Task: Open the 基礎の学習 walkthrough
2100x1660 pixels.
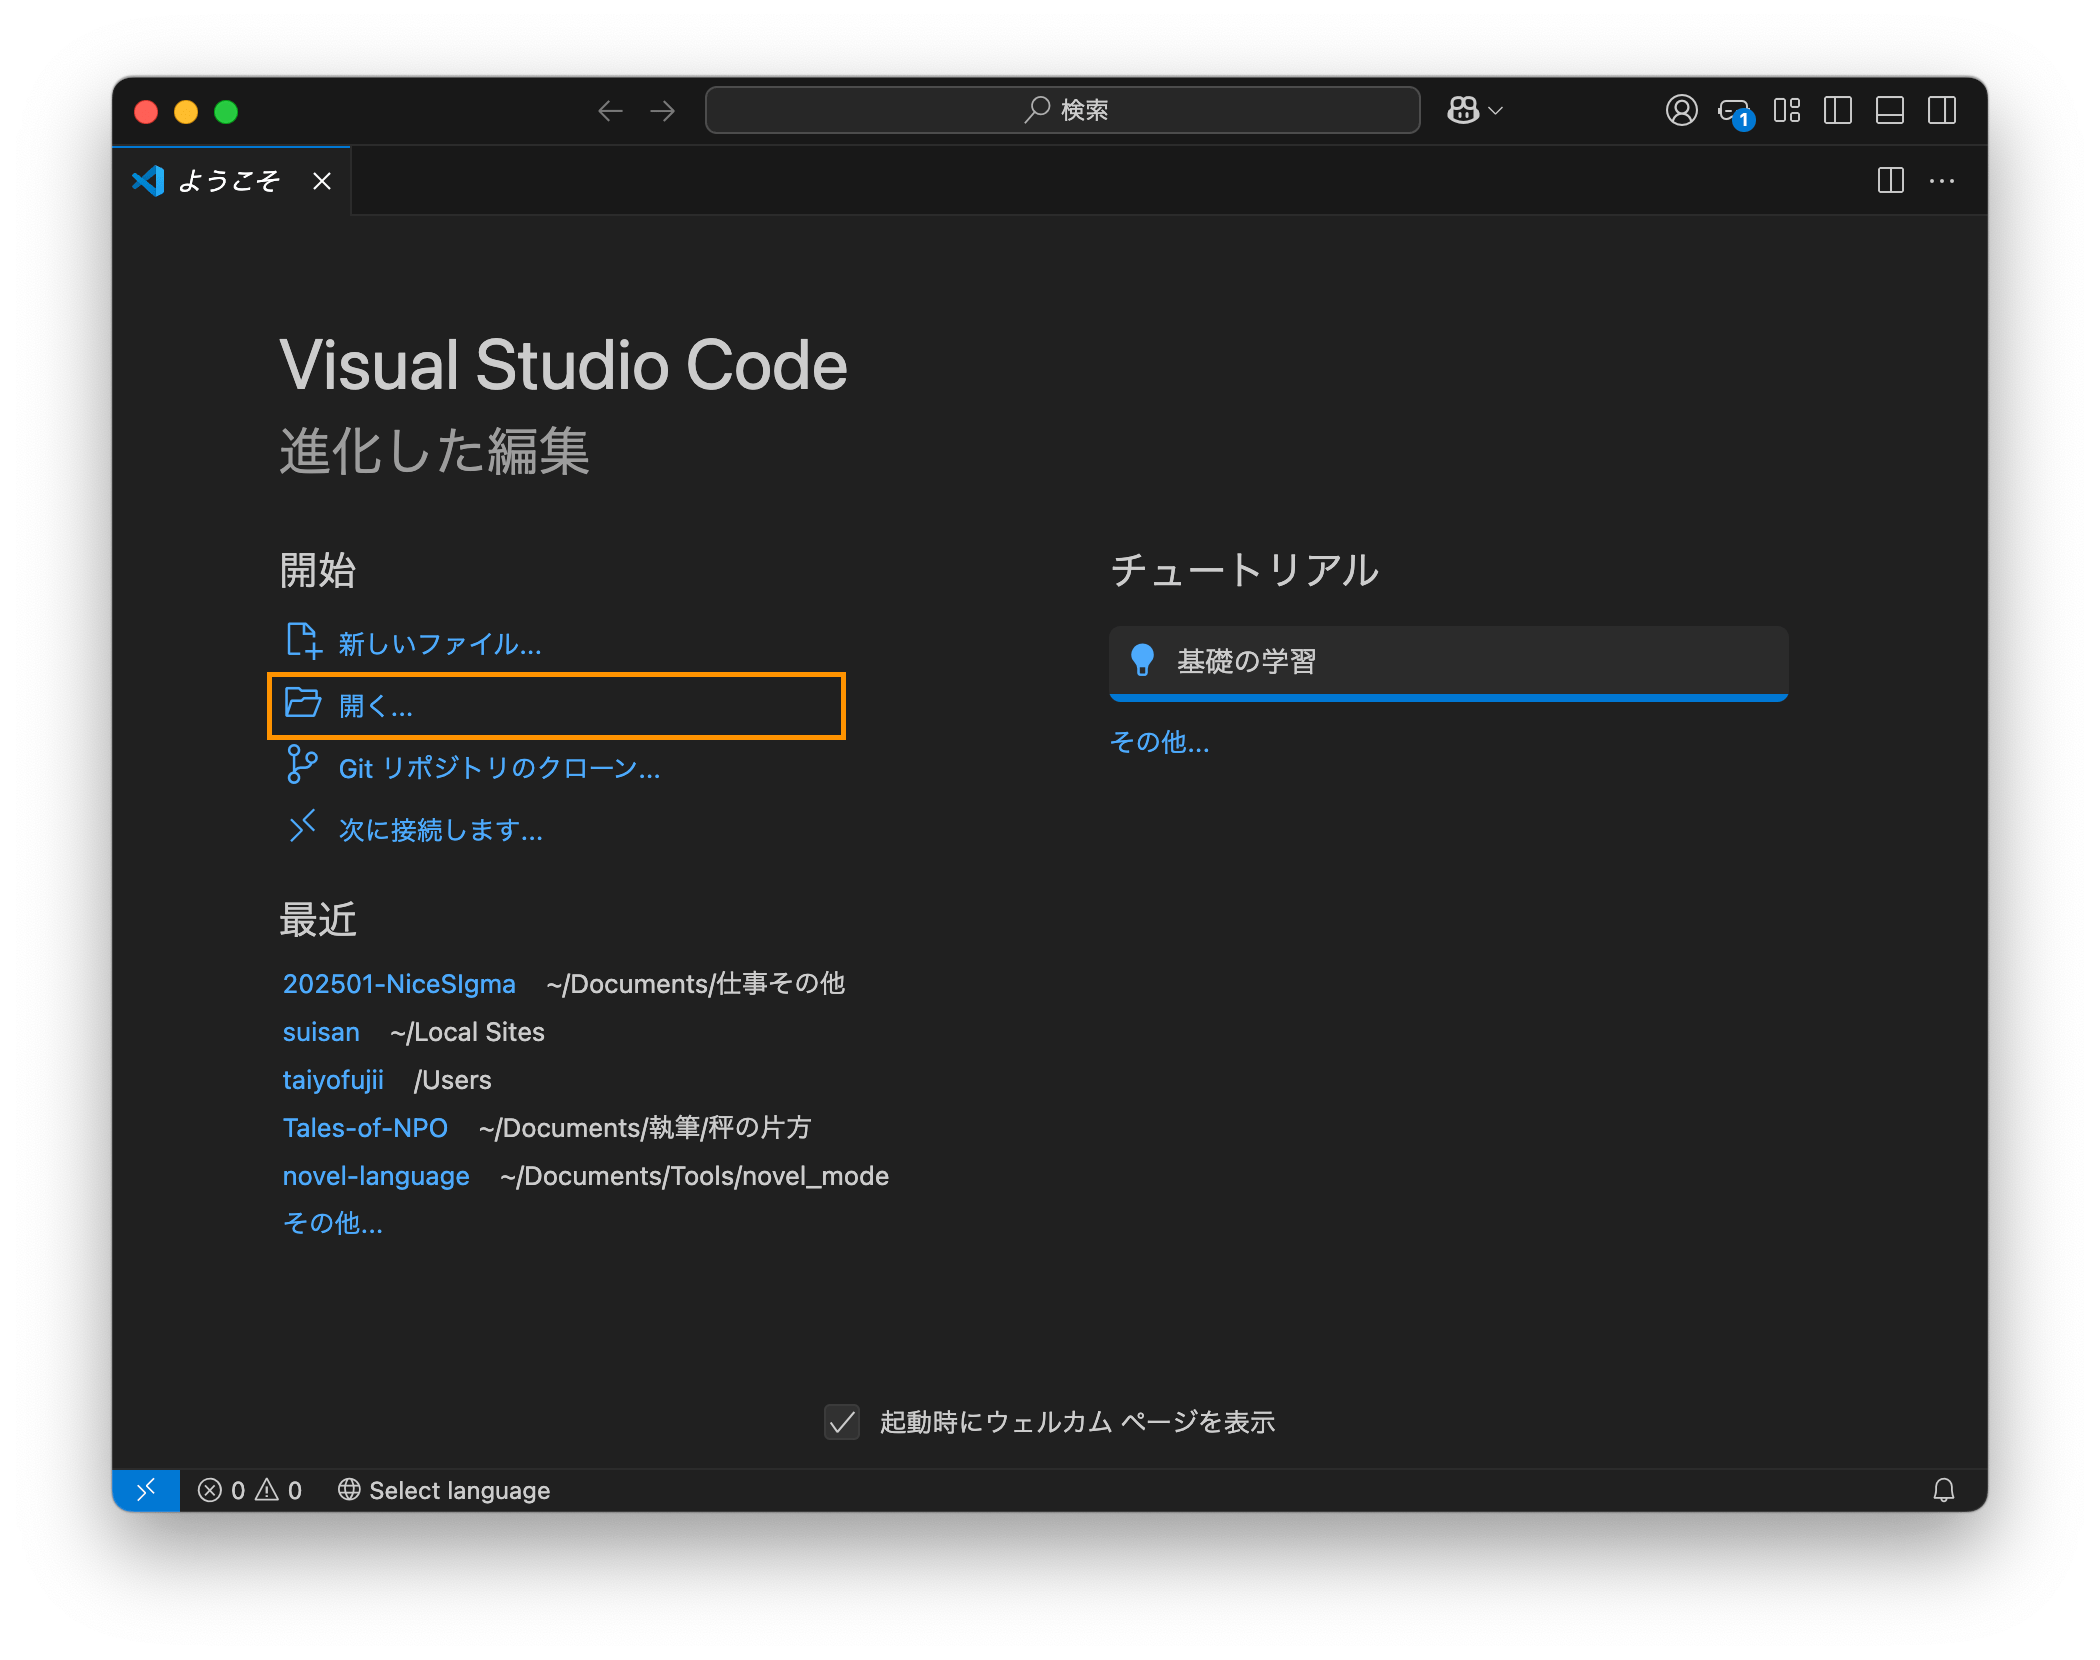Action: 1448,662
